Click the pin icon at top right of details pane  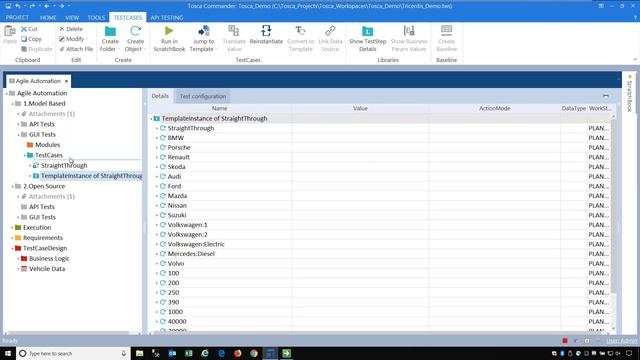[x=606, y=96]
